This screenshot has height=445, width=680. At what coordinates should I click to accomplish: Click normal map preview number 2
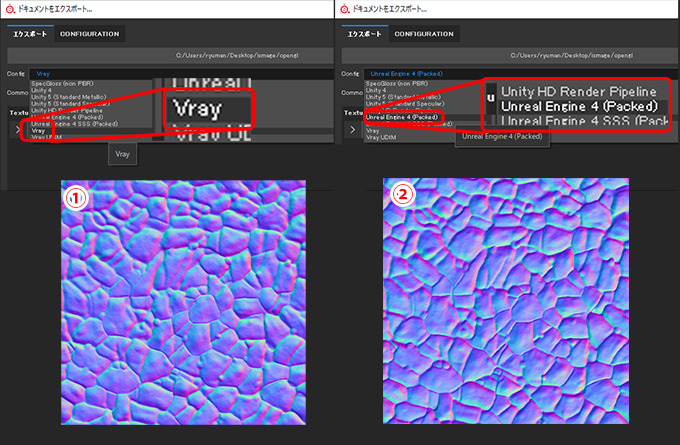[x=506, y=301]
